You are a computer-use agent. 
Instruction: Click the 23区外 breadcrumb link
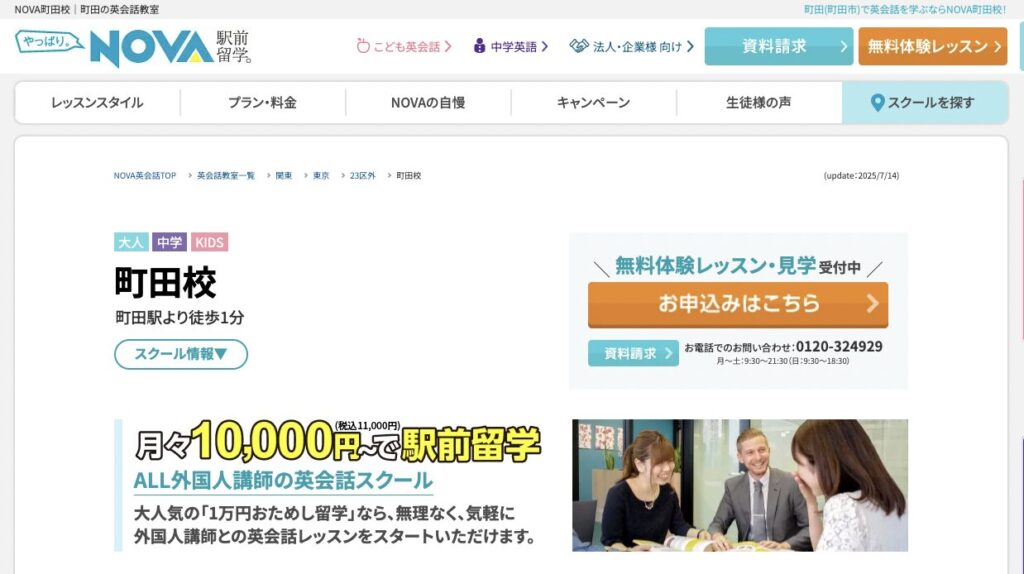click(362, 176)
